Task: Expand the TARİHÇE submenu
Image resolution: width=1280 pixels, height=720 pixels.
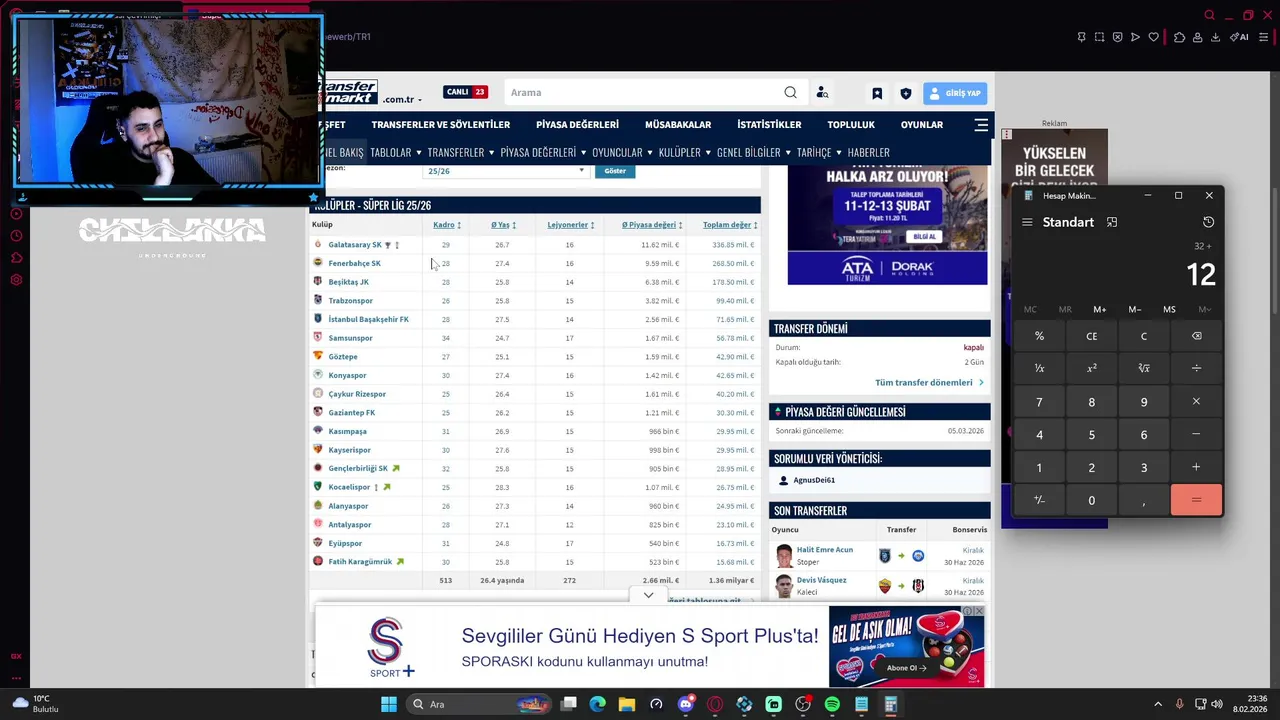Action: tap(838, 153)
